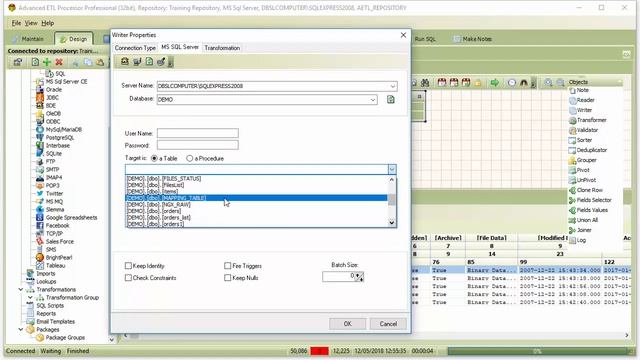Choose [DEMO].[dbo].[MAPPING_TABLE] from the list
Image resolution: width=640 pixels, height=360 pixels.
pyautogui.click(x=256, y=198)
